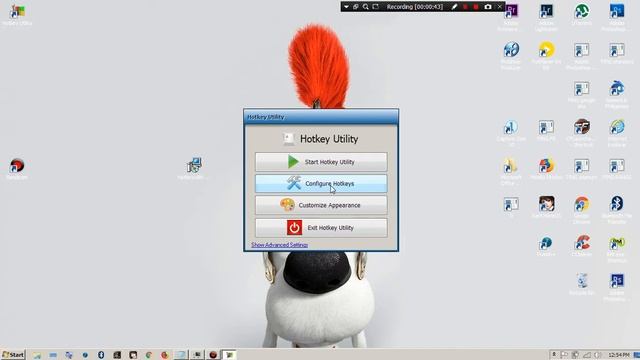Click the Bluetooth icon in taskbar
640x360 pixels.
point(101,355)
